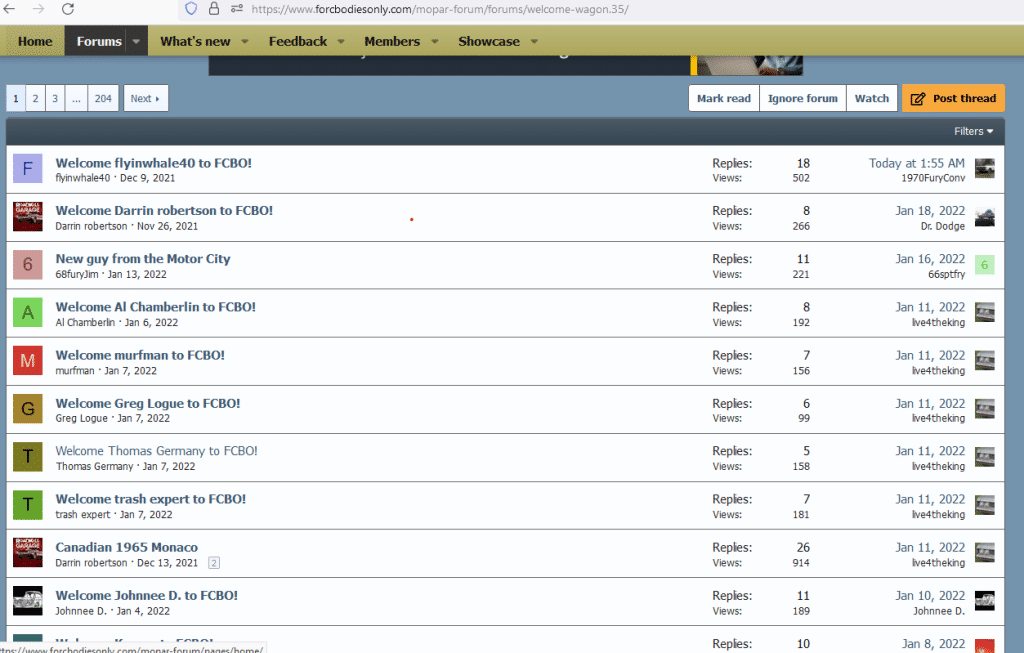
Task: Click Al Chamberlin's green A avatar
Action: pyautogui.click(x=28, y=313)
